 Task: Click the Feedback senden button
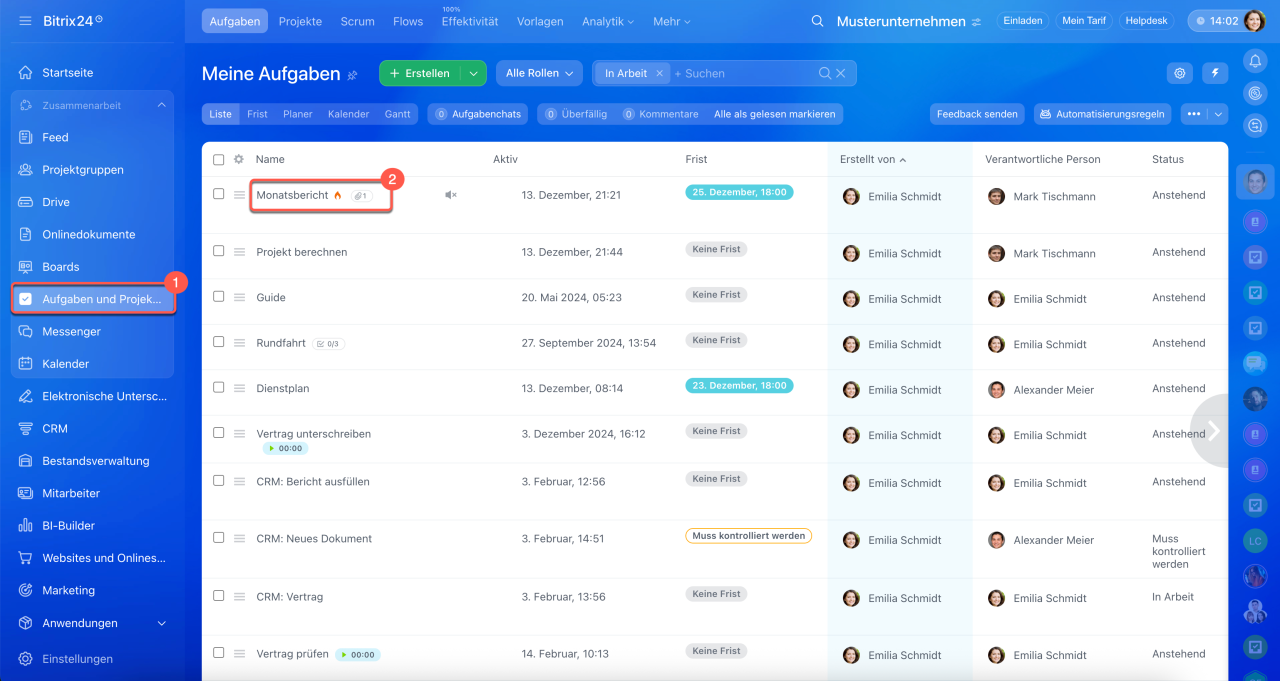[976, 114]
